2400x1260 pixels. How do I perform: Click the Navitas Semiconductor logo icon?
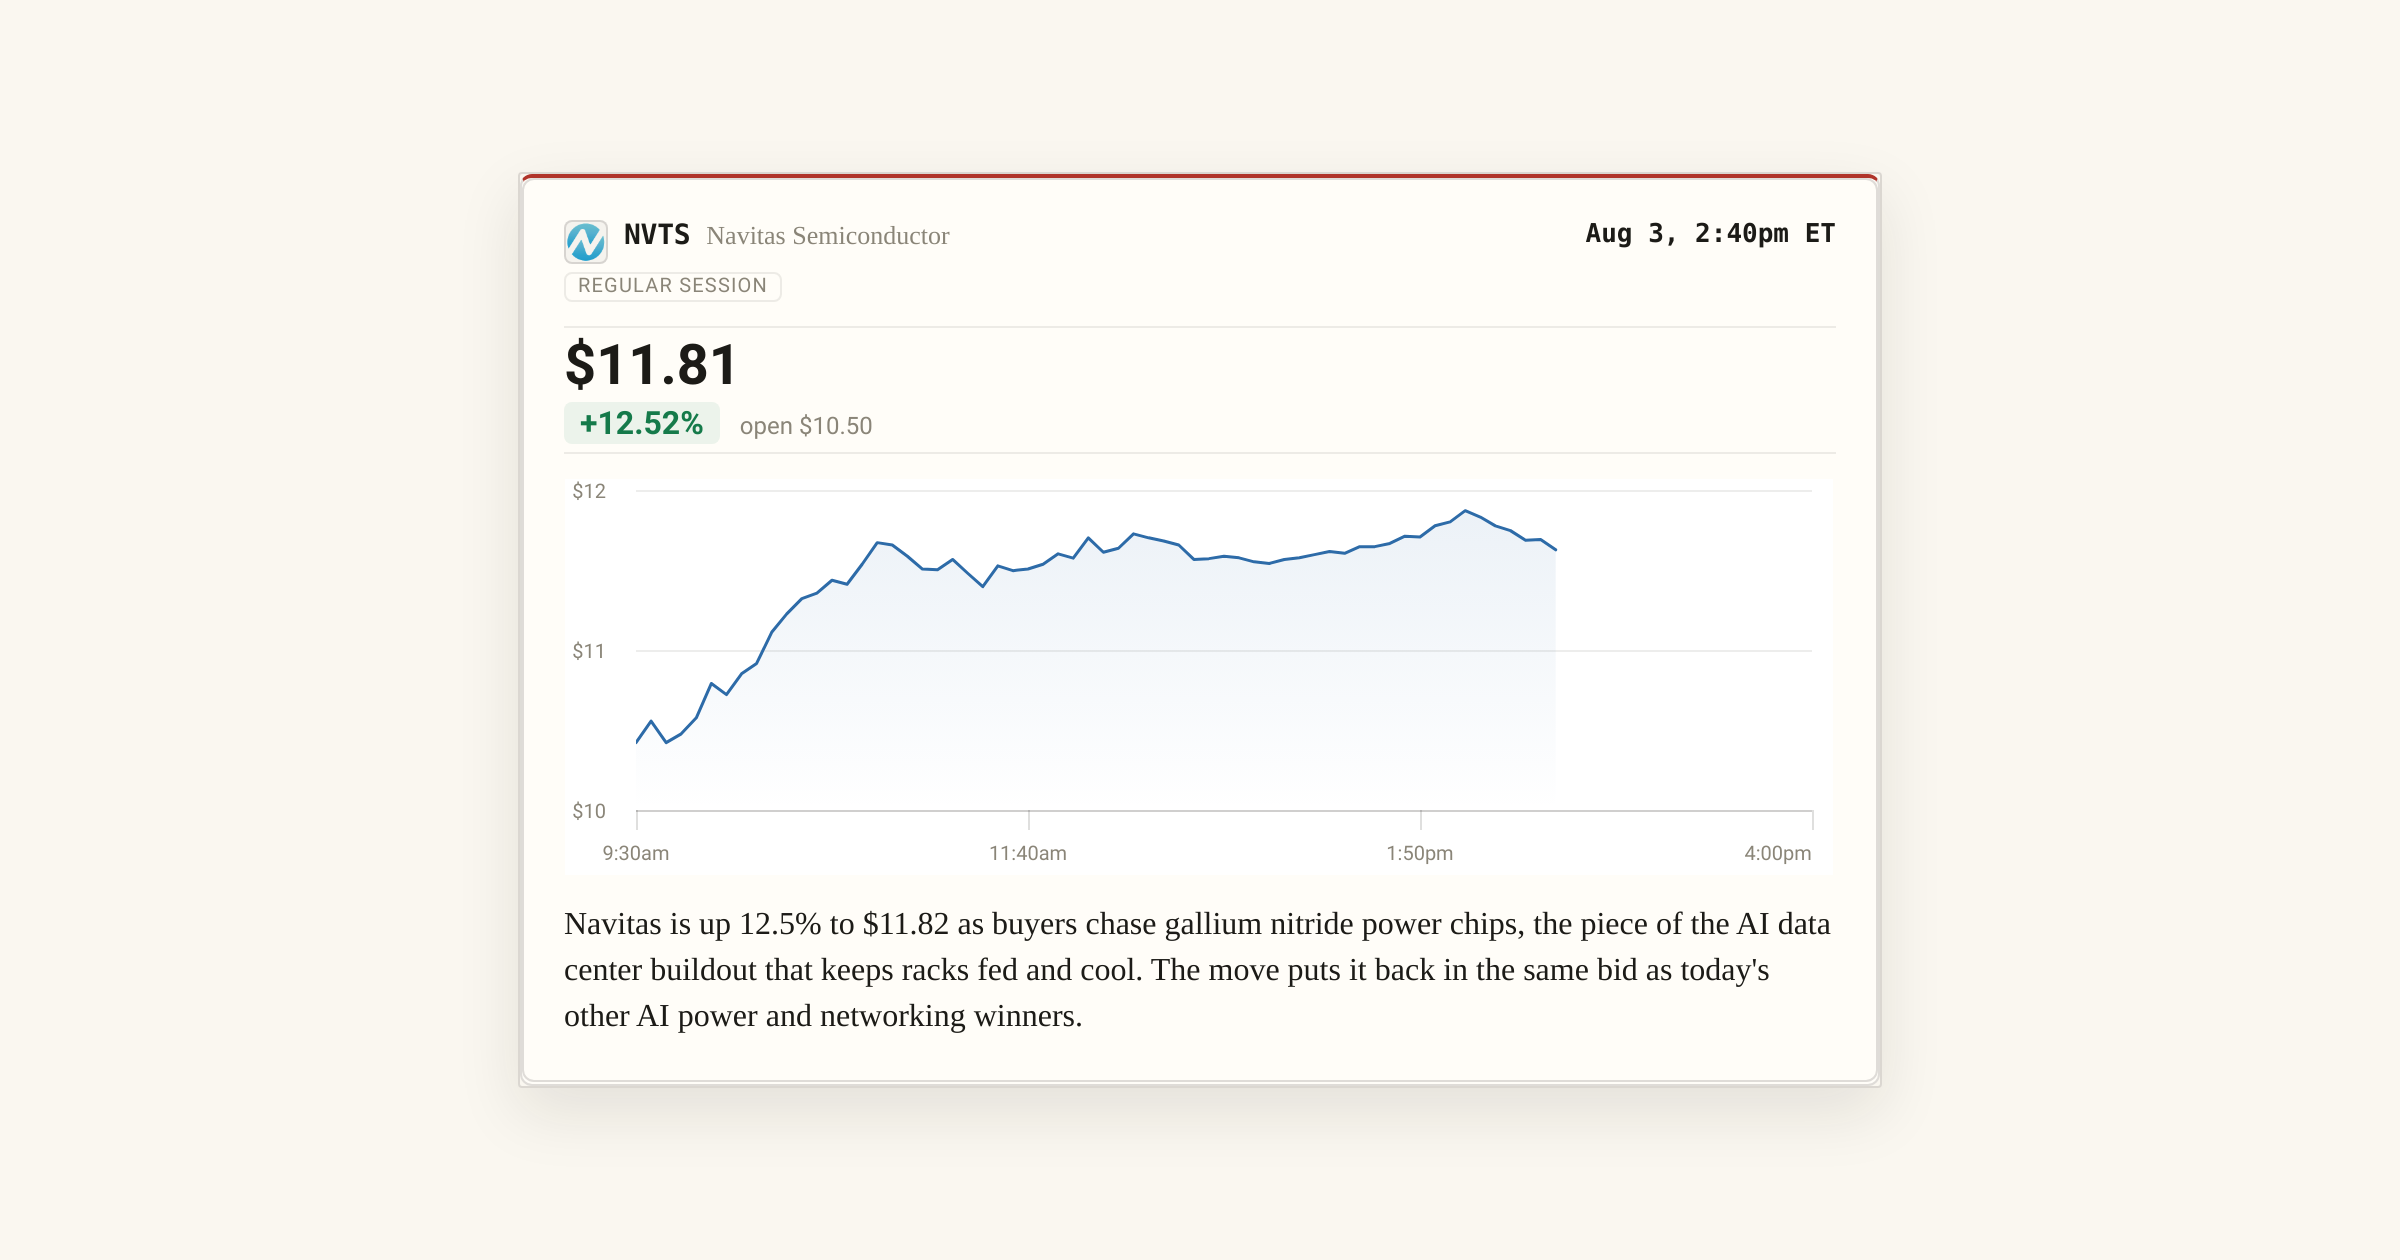tap(586, 242)
